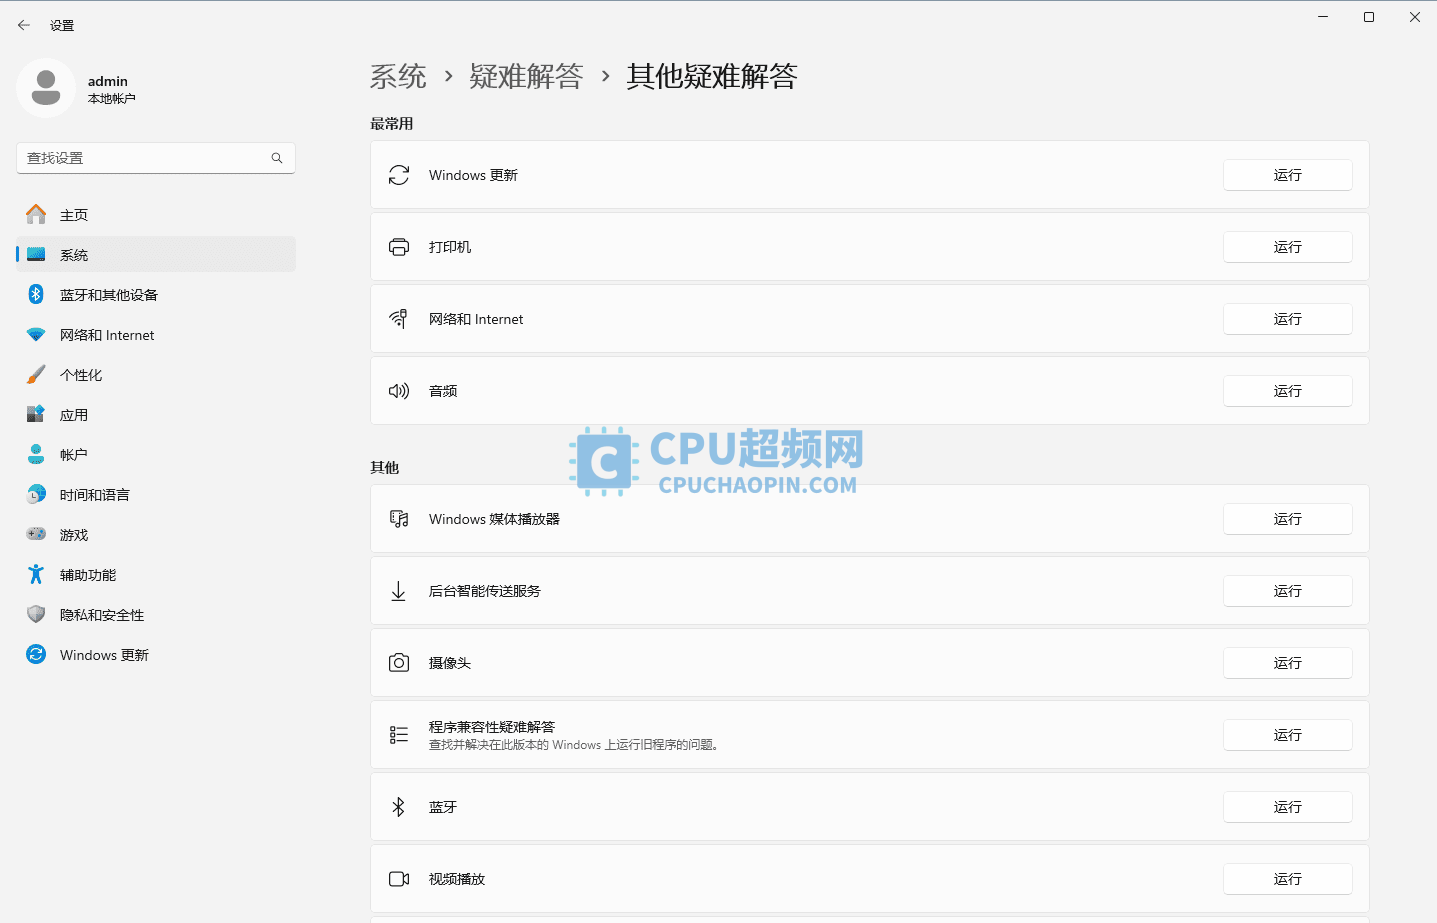This screenshot has height=923, width=1437.
Task: Click the video icon beside 视频播放
Action: pos(399,878)
